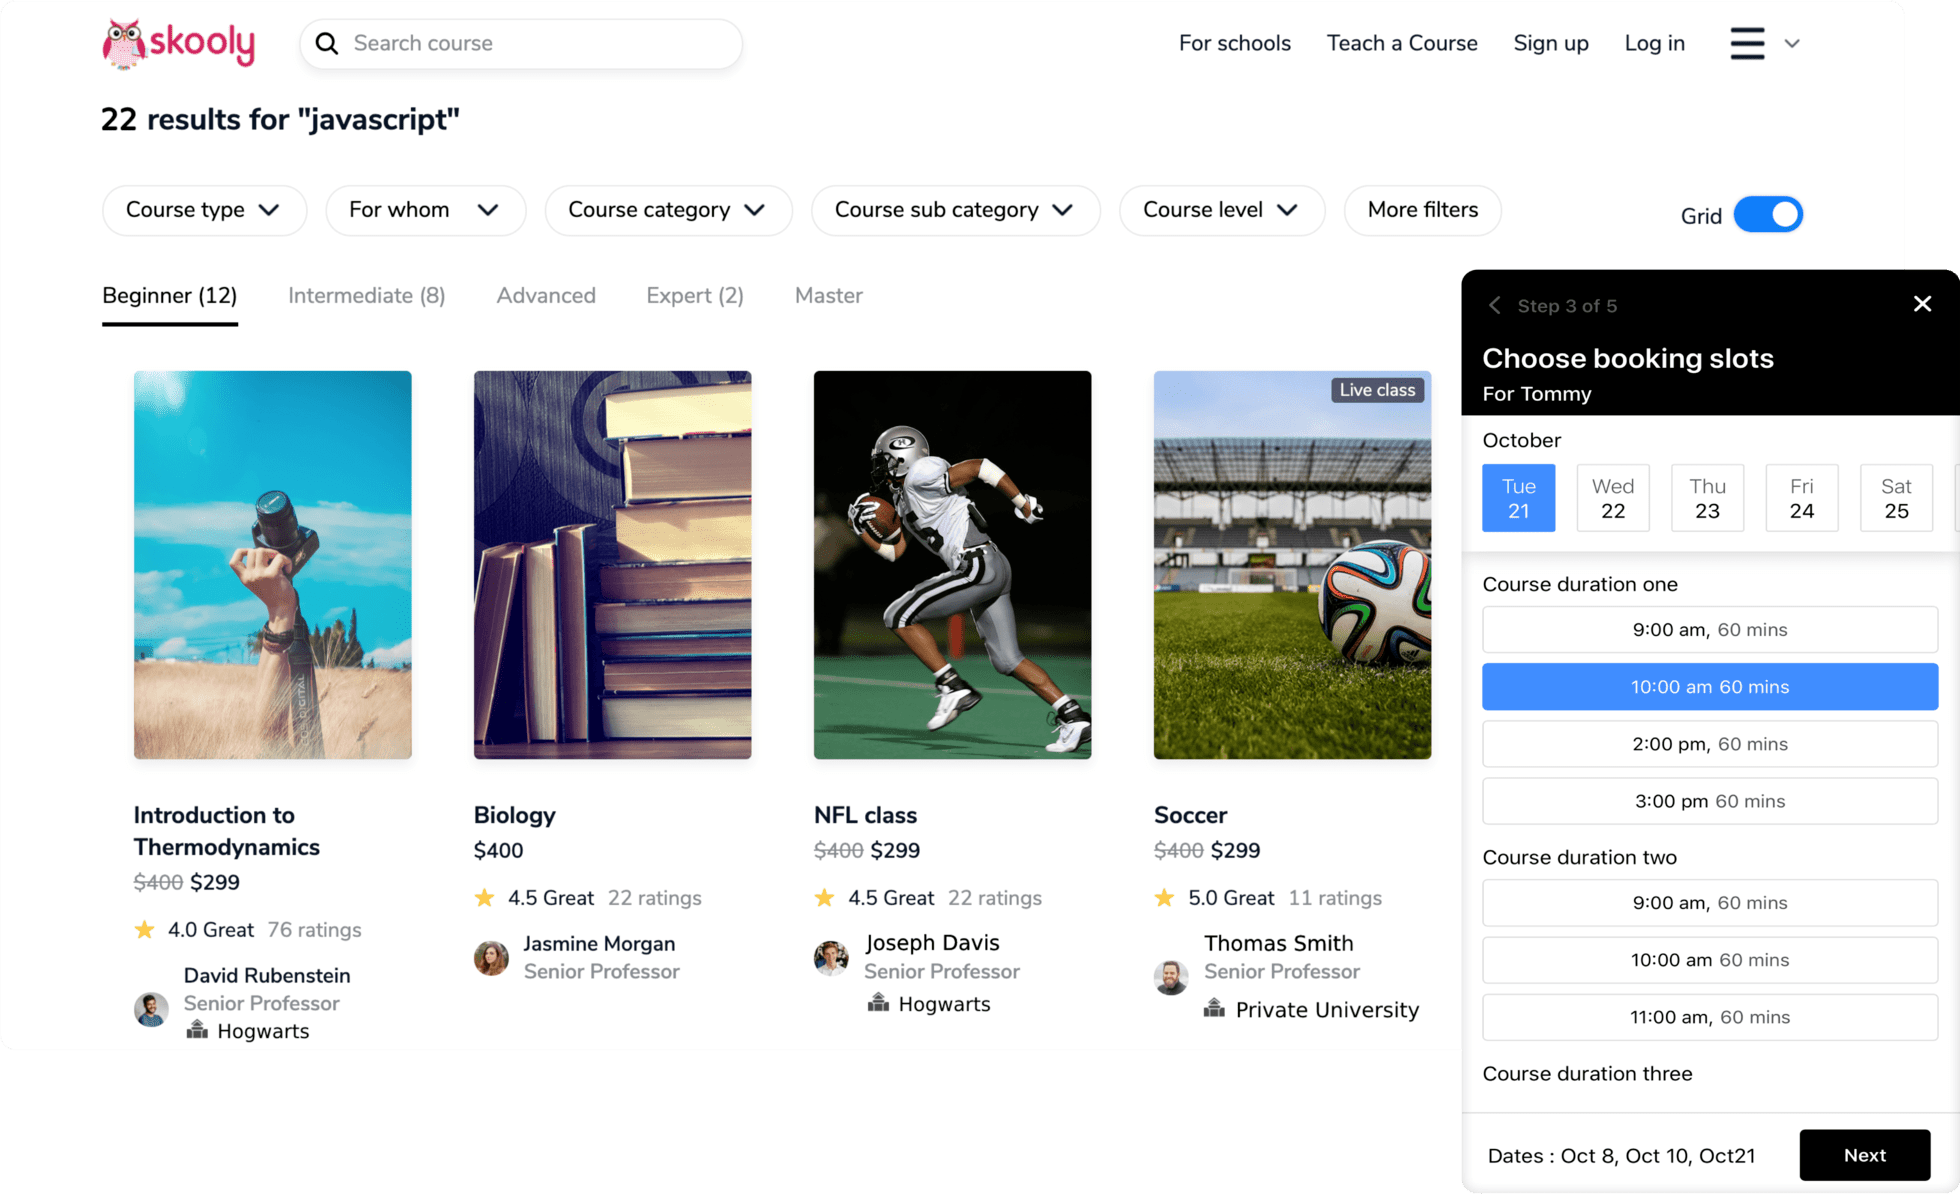Go back using the Step 3 chevron
Screen dimensions: 1960x1194
[1494, 305]
